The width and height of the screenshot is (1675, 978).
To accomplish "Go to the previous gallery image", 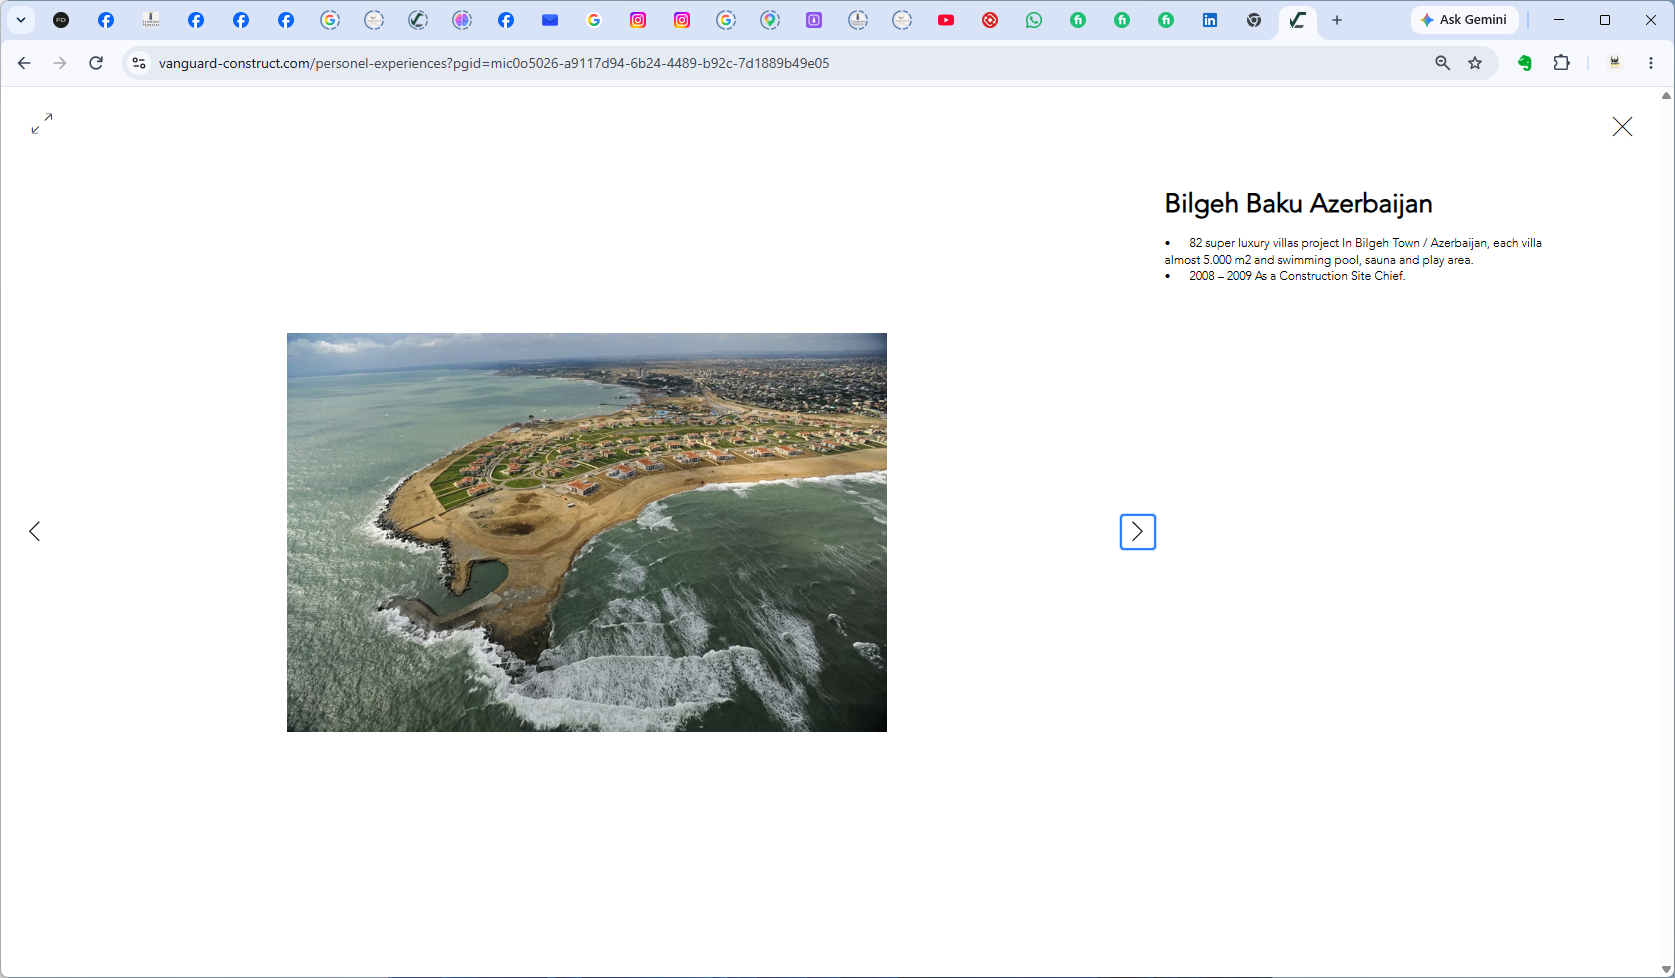I will pos(35,531).
